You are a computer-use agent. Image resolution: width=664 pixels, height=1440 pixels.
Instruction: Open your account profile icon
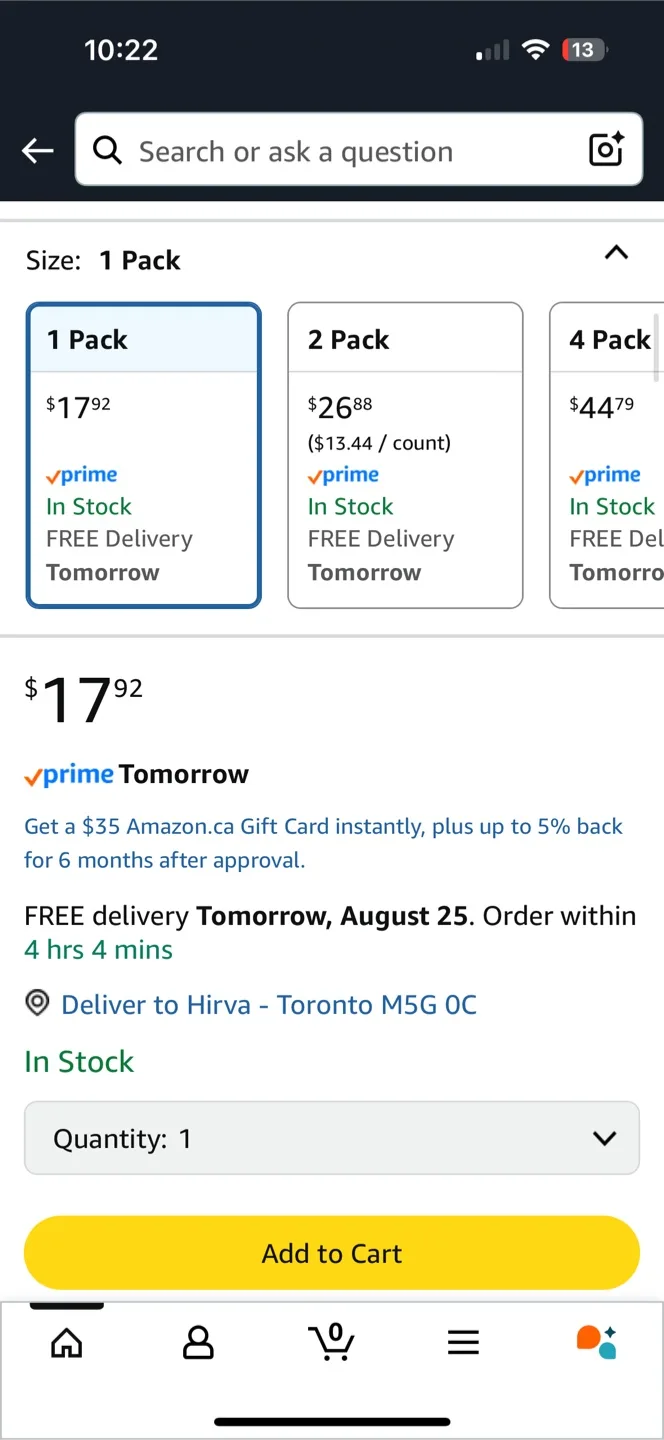pos(199,1343)
